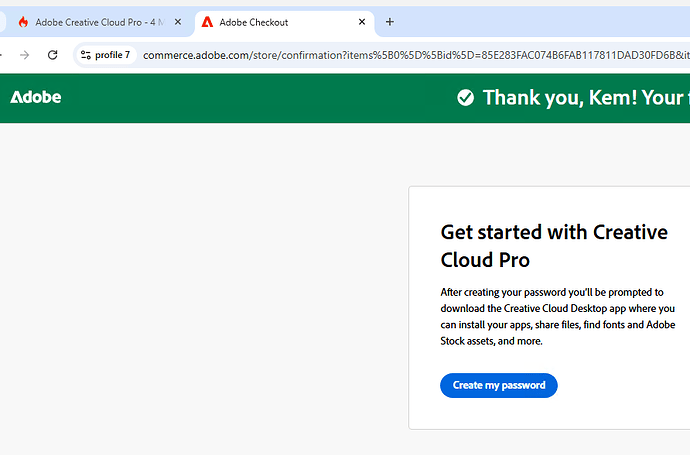Click the white checkmark icon in the green banner
The height and width of the screenshot is (455, 690).
[465, 97]
